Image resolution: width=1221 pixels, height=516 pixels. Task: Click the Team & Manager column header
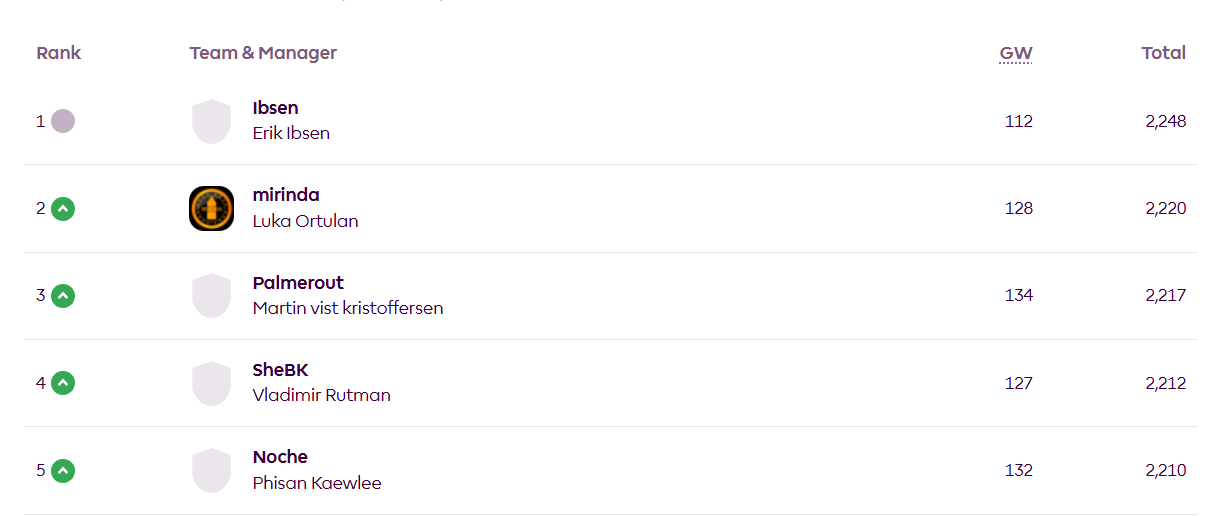pyautogui.click(x=263, y=53)
